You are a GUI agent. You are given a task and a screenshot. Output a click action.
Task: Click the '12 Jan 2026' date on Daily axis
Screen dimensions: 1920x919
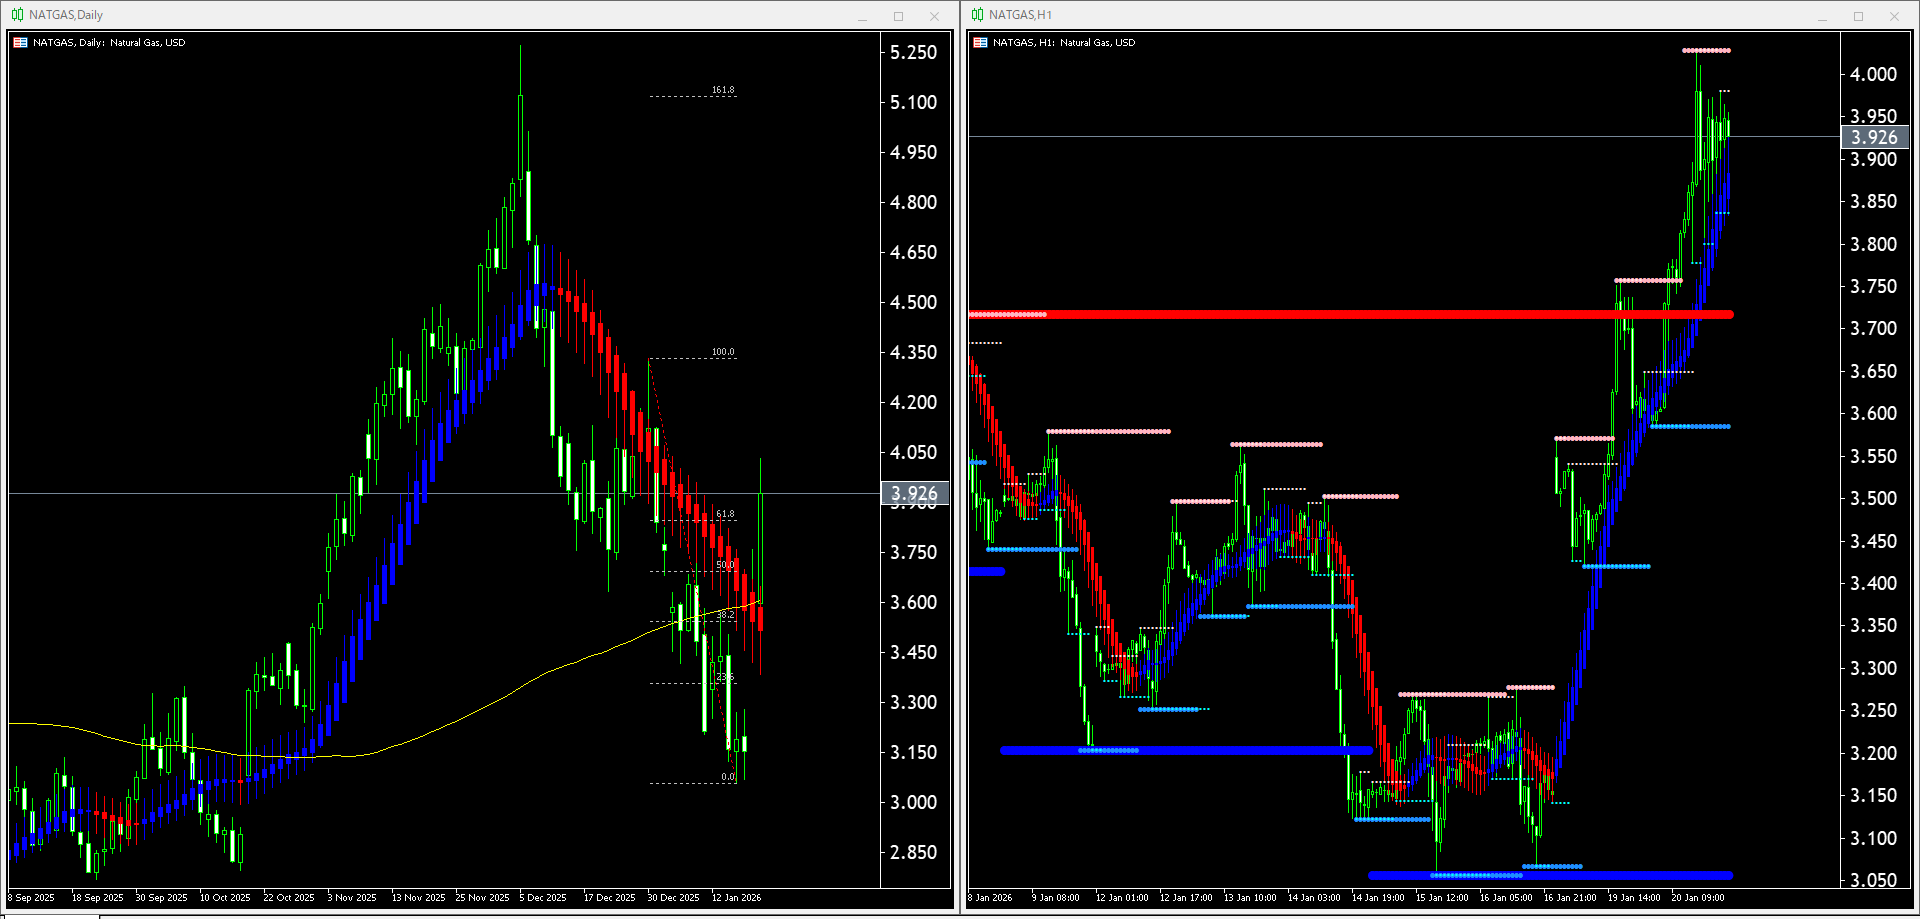tap(736, 898)
